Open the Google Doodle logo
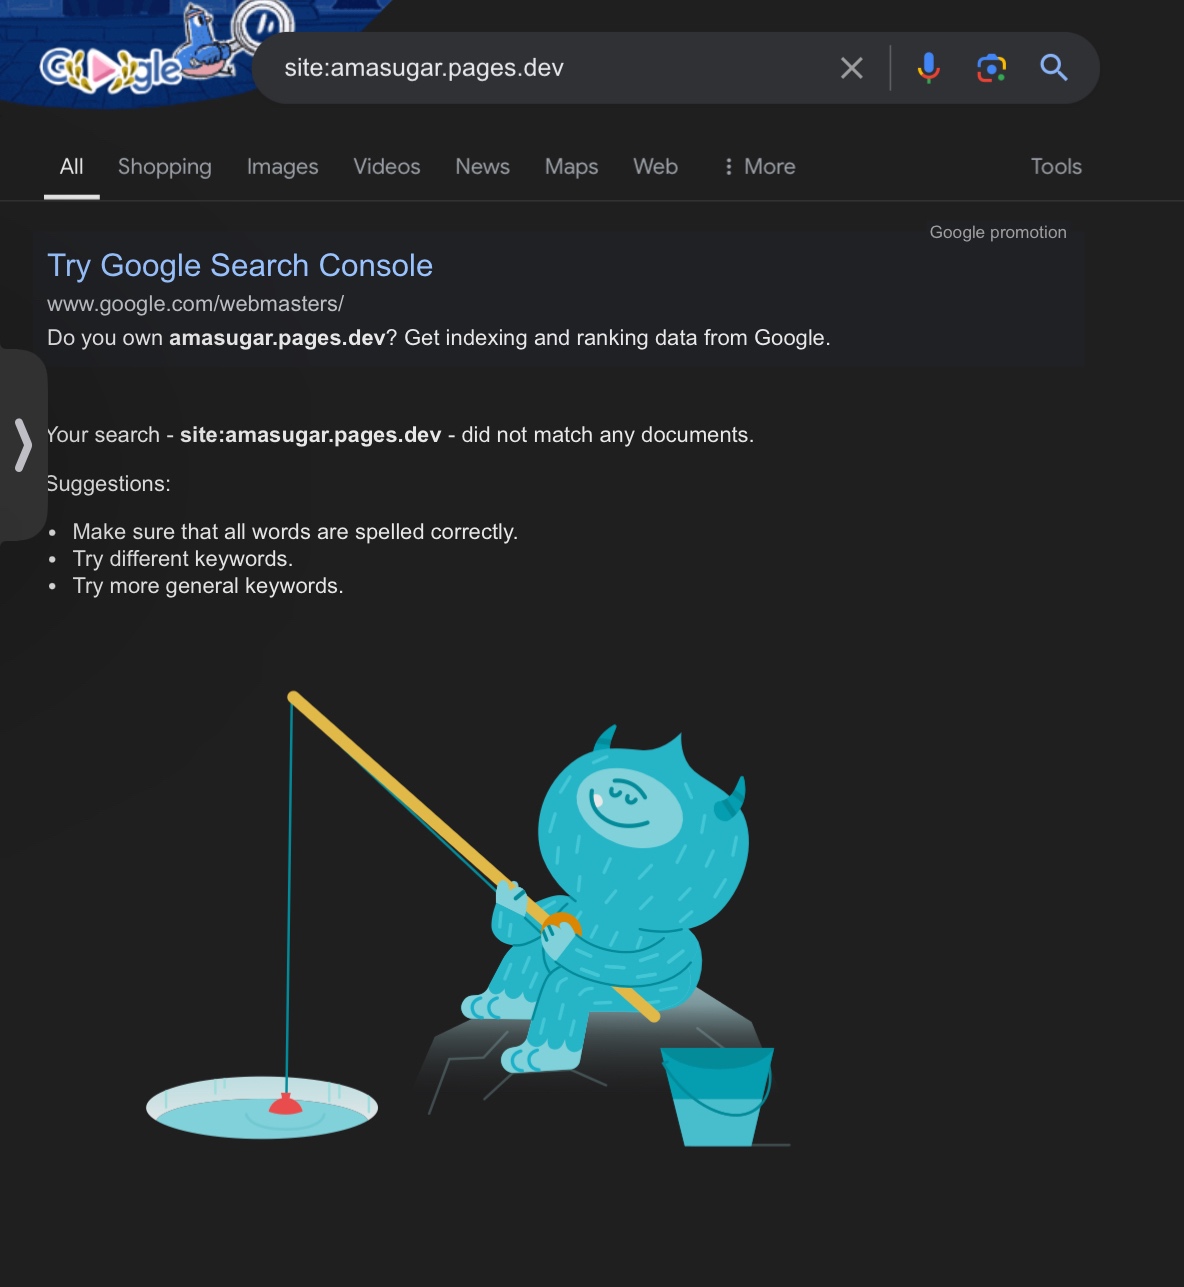The image size is (1184, 1287). coord(140,55)
